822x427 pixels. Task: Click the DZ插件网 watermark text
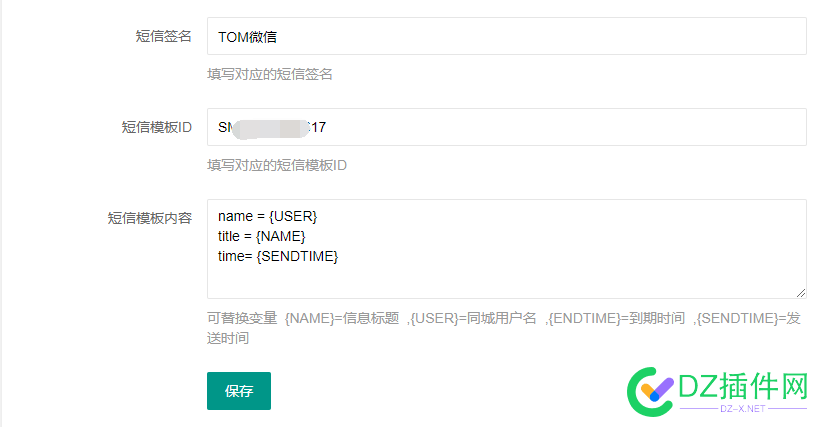click(743, 386)
